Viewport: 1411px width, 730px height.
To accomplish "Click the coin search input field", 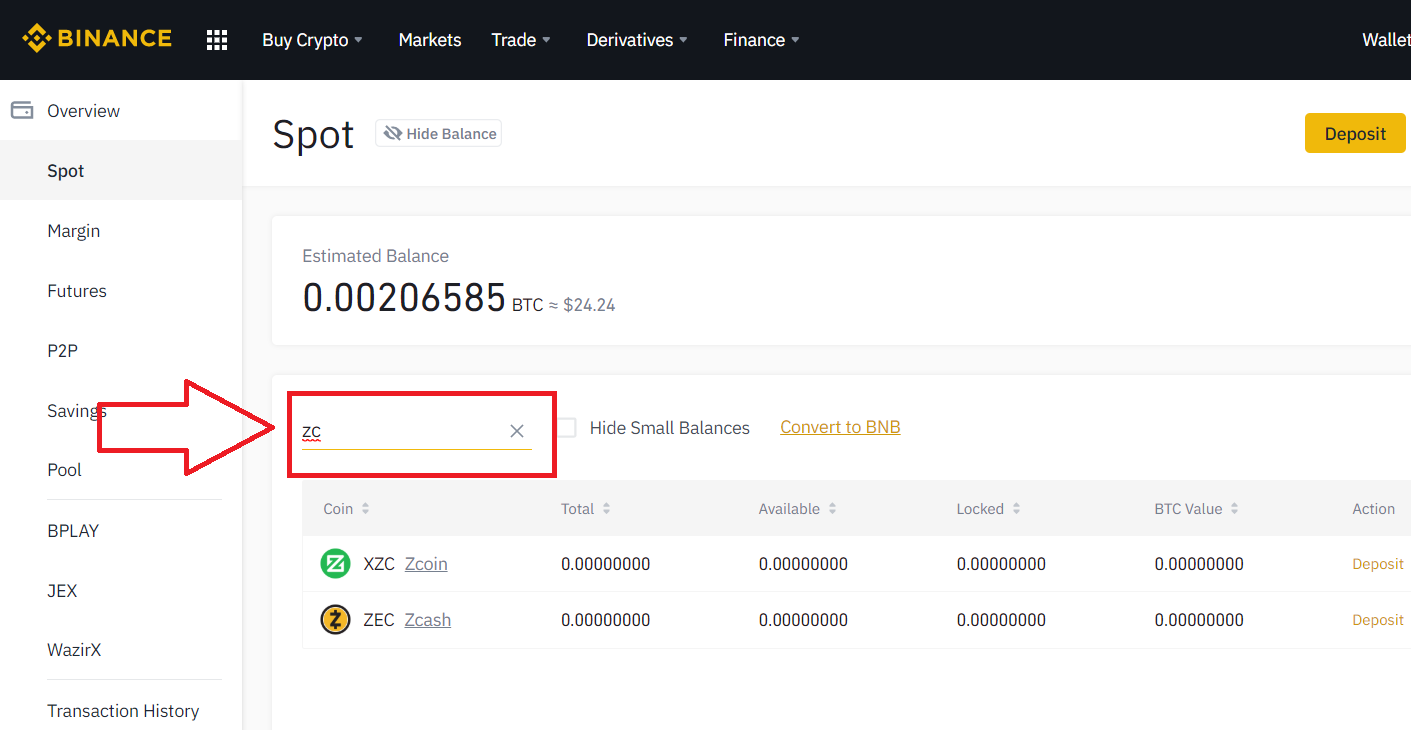I will pyautogui.click(x=400, y=432).
